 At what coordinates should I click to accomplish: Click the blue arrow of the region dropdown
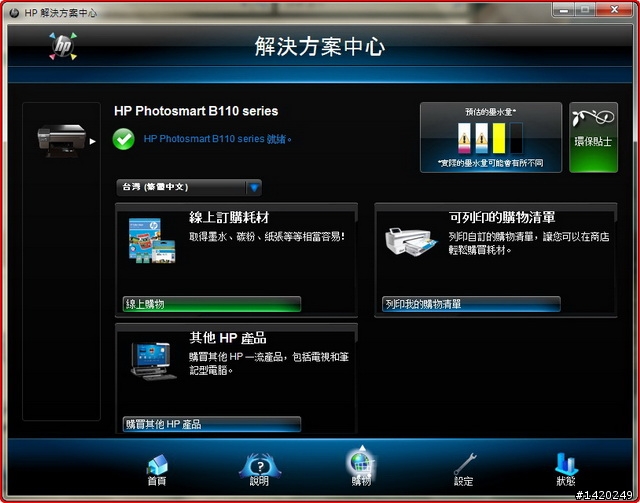pyautogui.click(x=254, y=188)
